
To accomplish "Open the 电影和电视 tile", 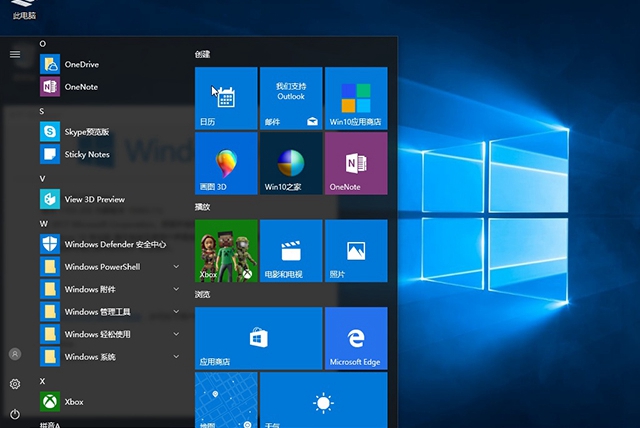I will click(x=291, y=251).
